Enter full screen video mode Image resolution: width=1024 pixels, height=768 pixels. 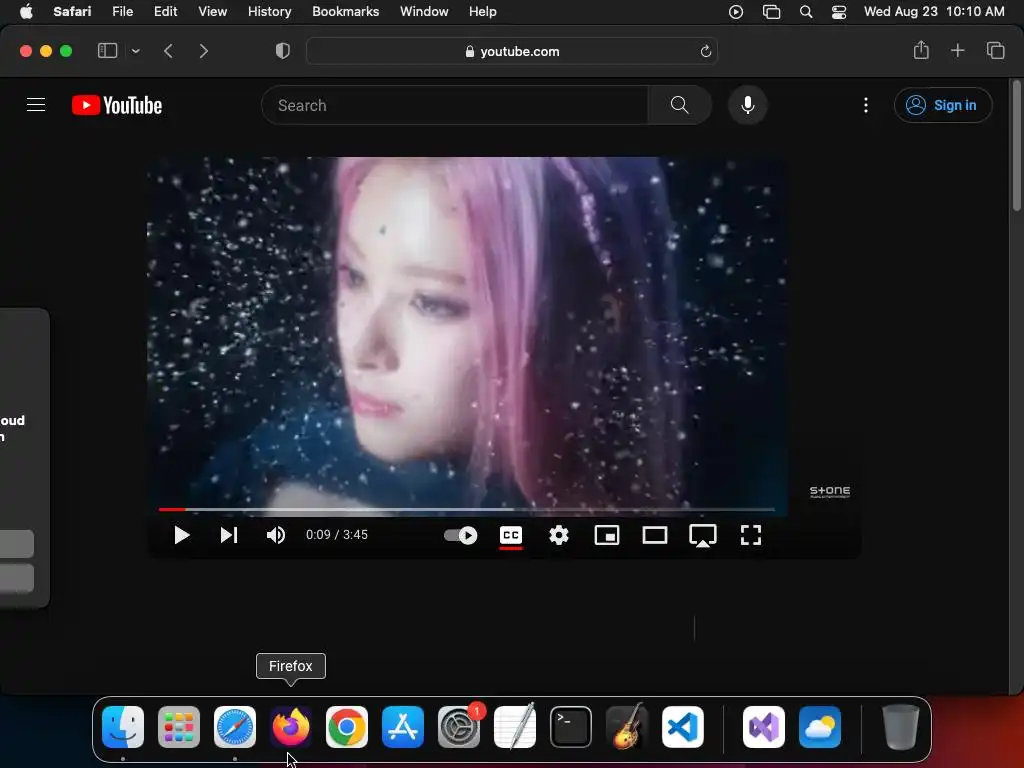(x=751, y=536)
